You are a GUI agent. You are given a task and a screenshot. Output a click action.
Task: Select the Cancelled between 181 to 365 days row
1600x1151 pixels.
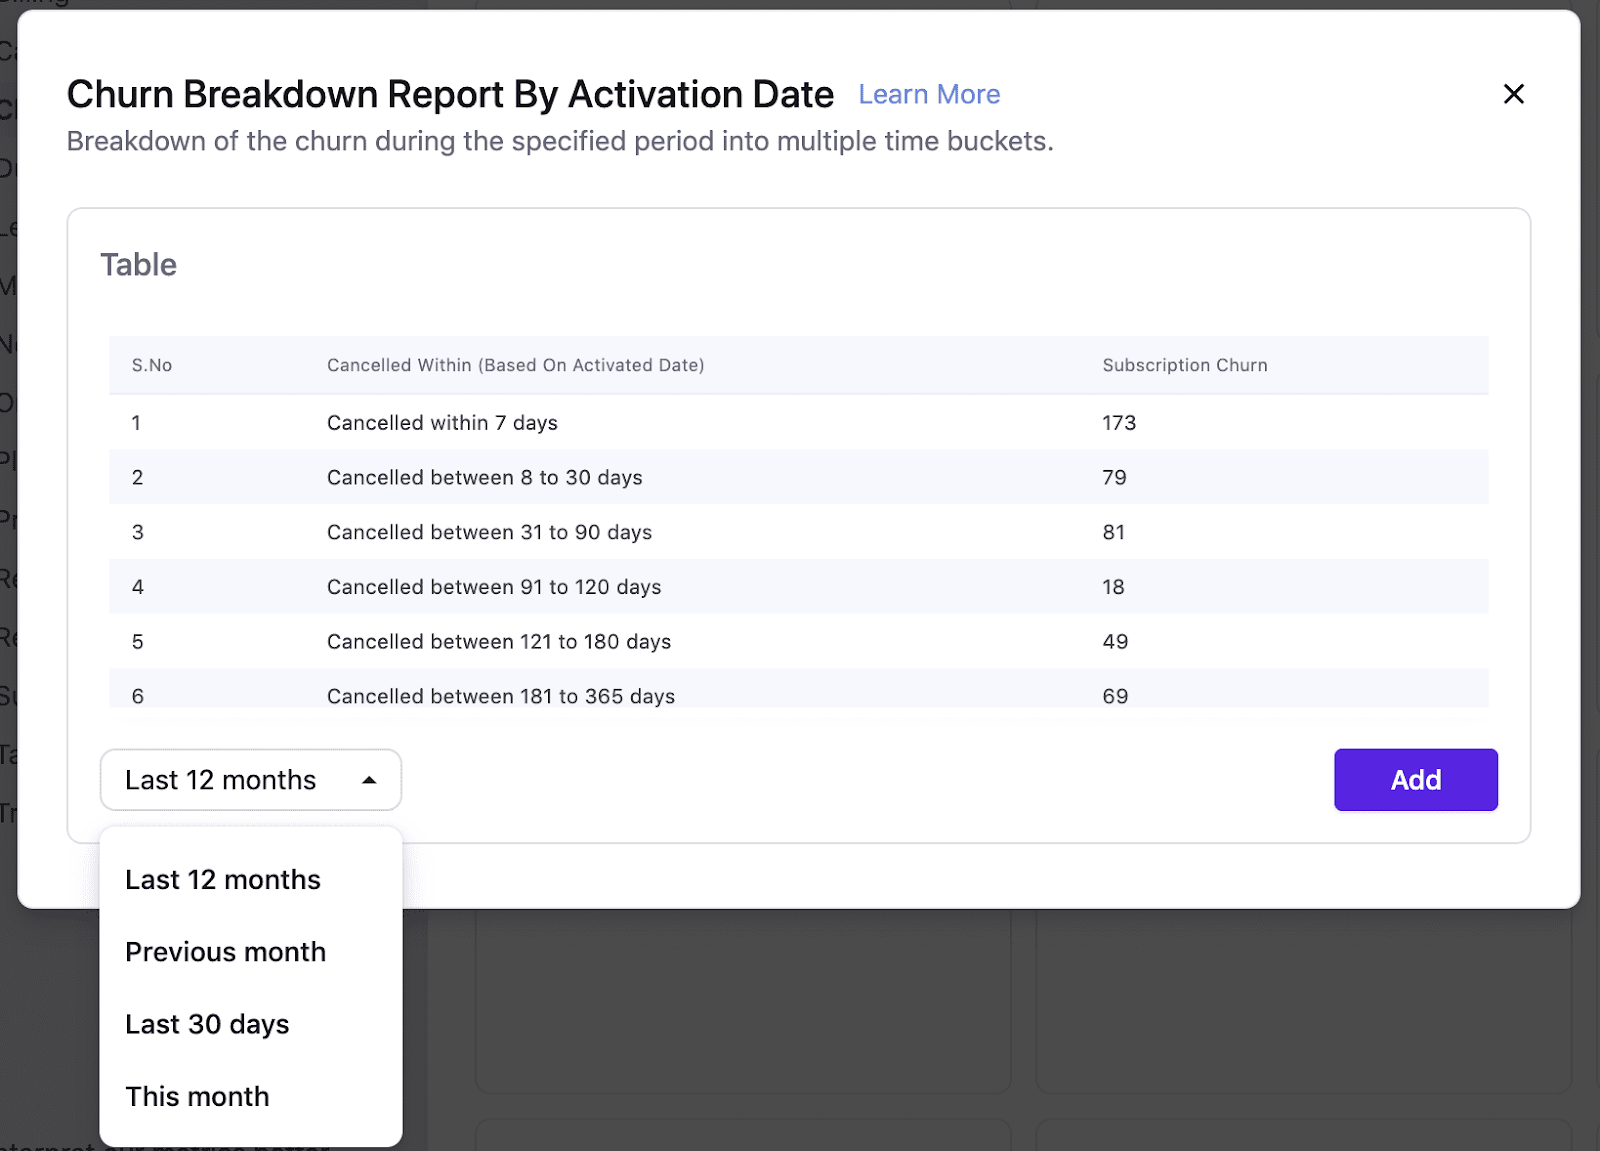[x=500, y=695]
